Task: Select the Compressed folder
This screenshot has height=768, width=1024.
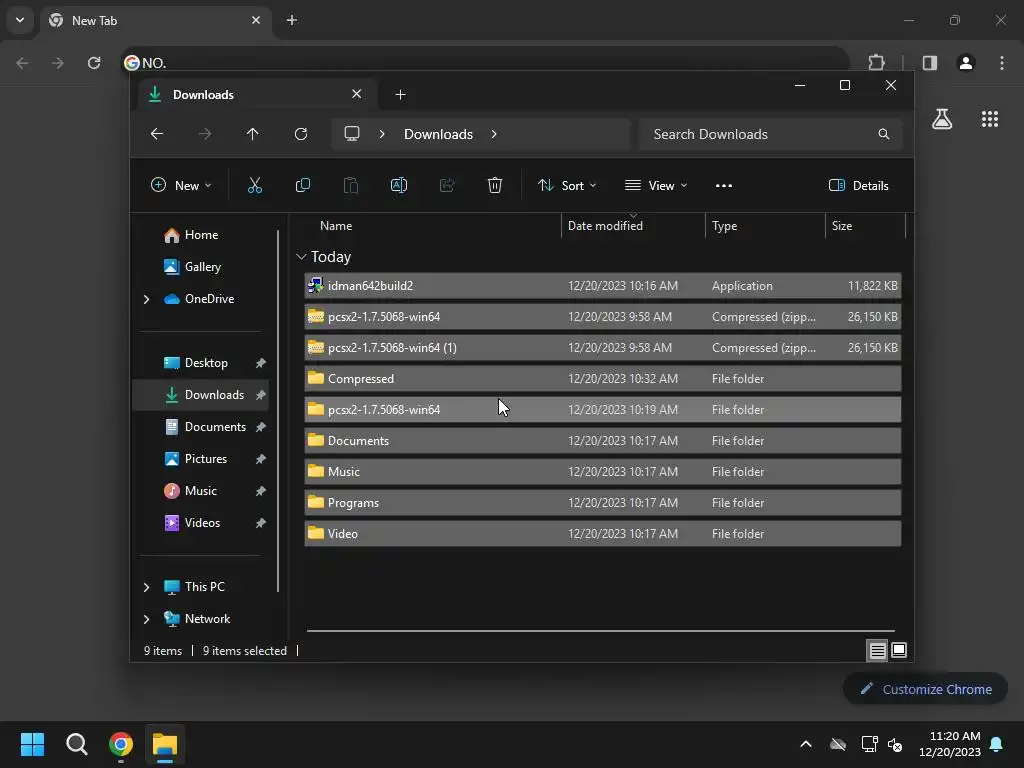Action: tap(602, 379)
